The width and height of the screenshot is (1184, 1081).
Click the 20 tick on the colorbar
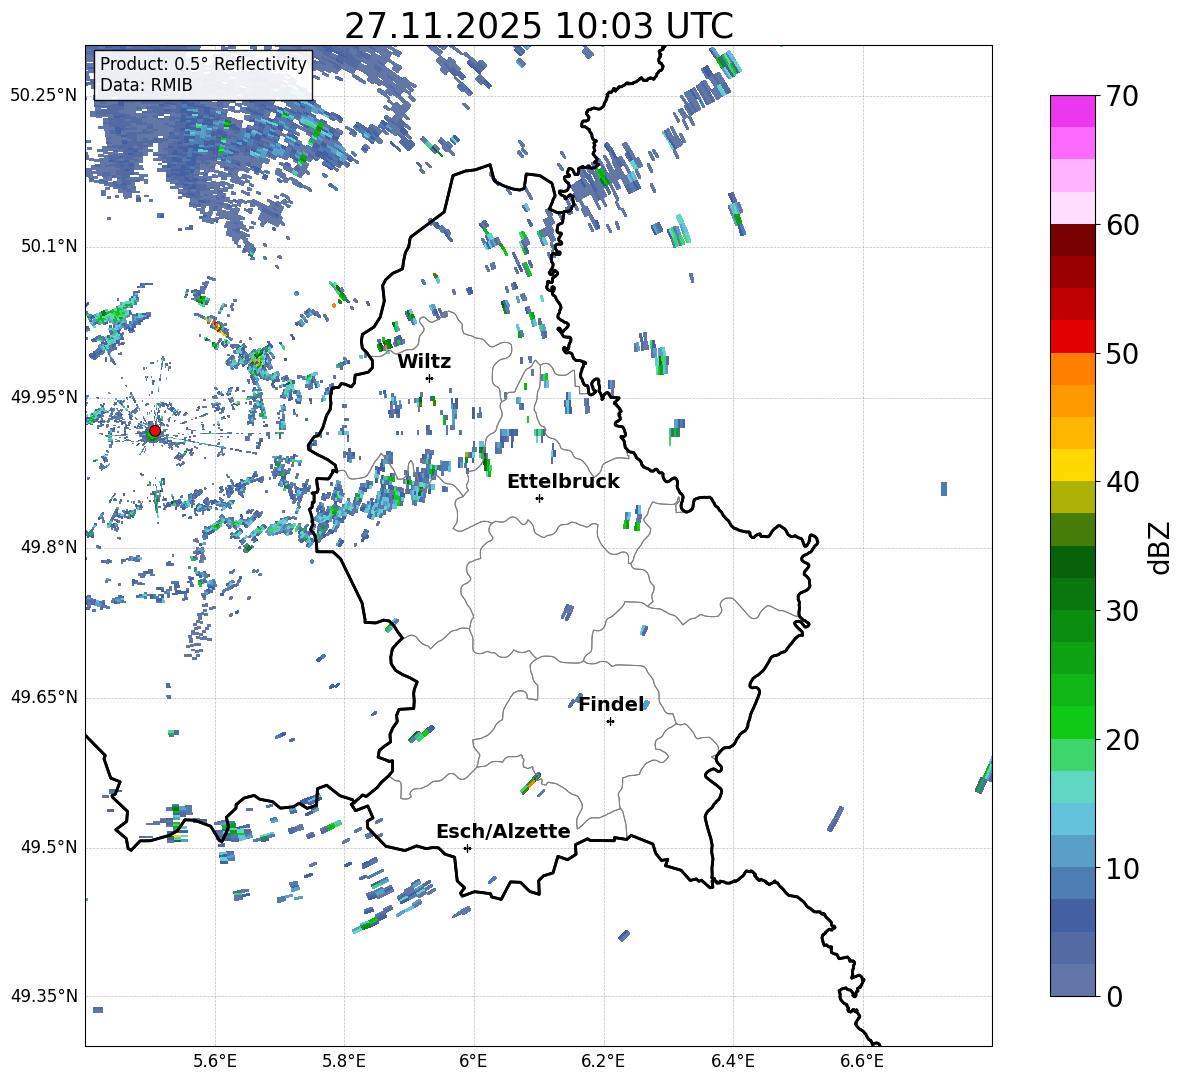[x=1121, y=740]
